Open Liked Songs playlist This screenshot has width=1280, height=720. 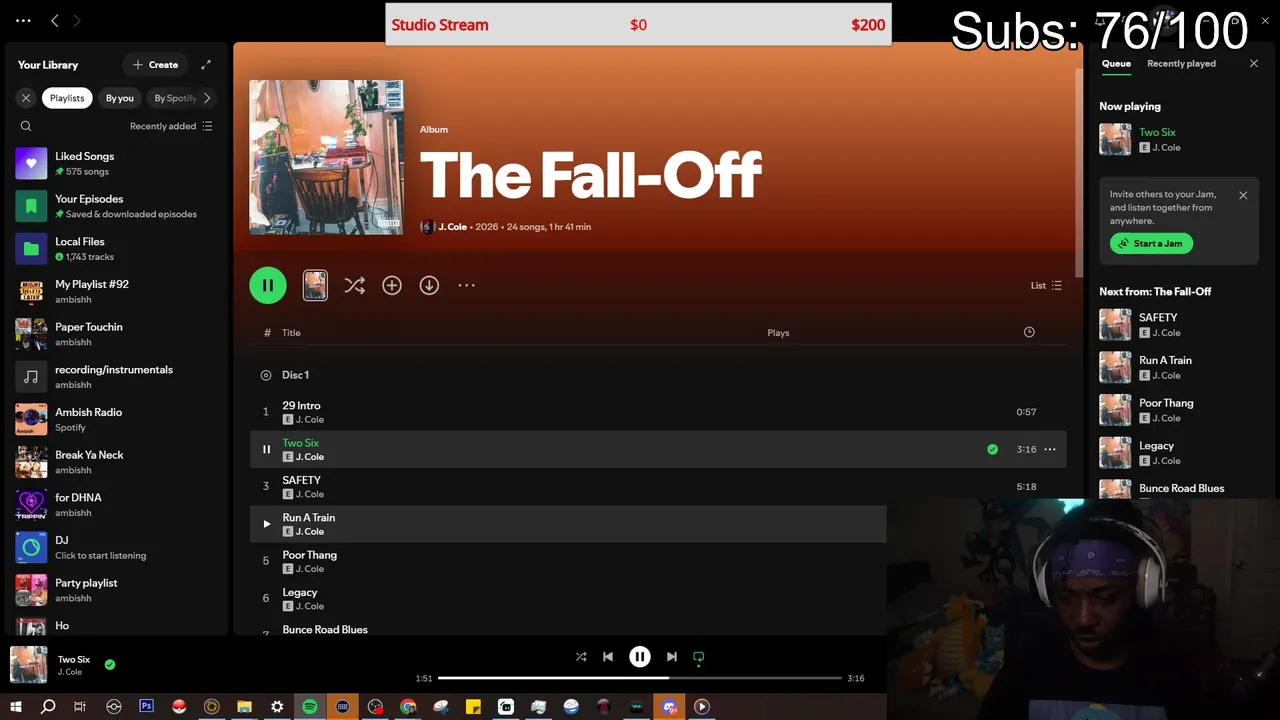[115, 163]
